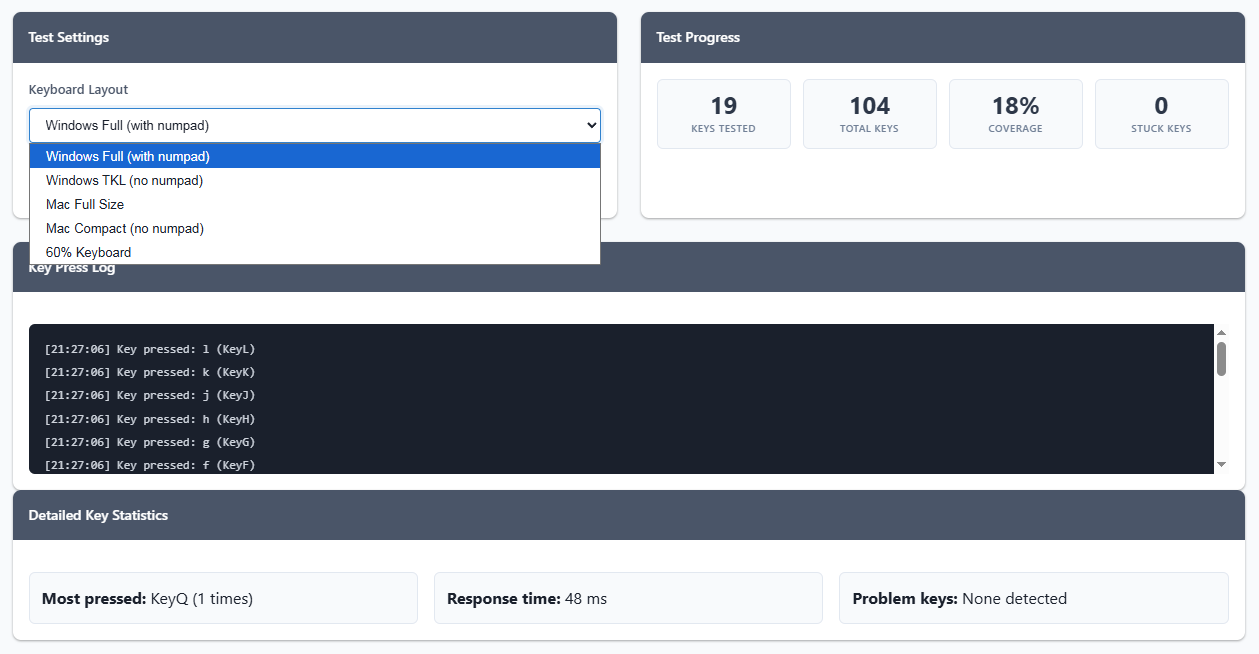
Task: Click the Response time statistics box
Action: point(628,598)
